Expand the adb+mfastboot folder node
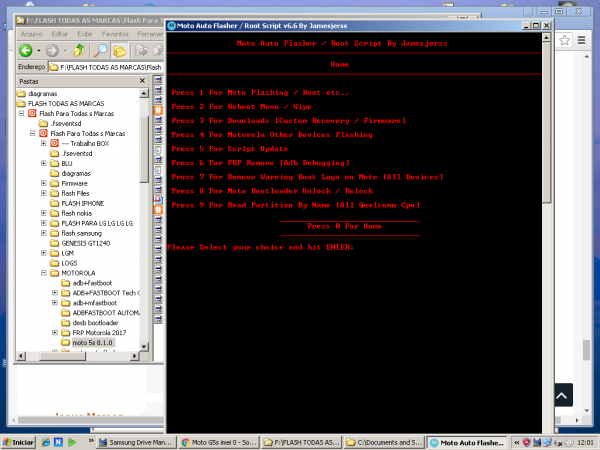600x450 pixels. click(55, 303)
